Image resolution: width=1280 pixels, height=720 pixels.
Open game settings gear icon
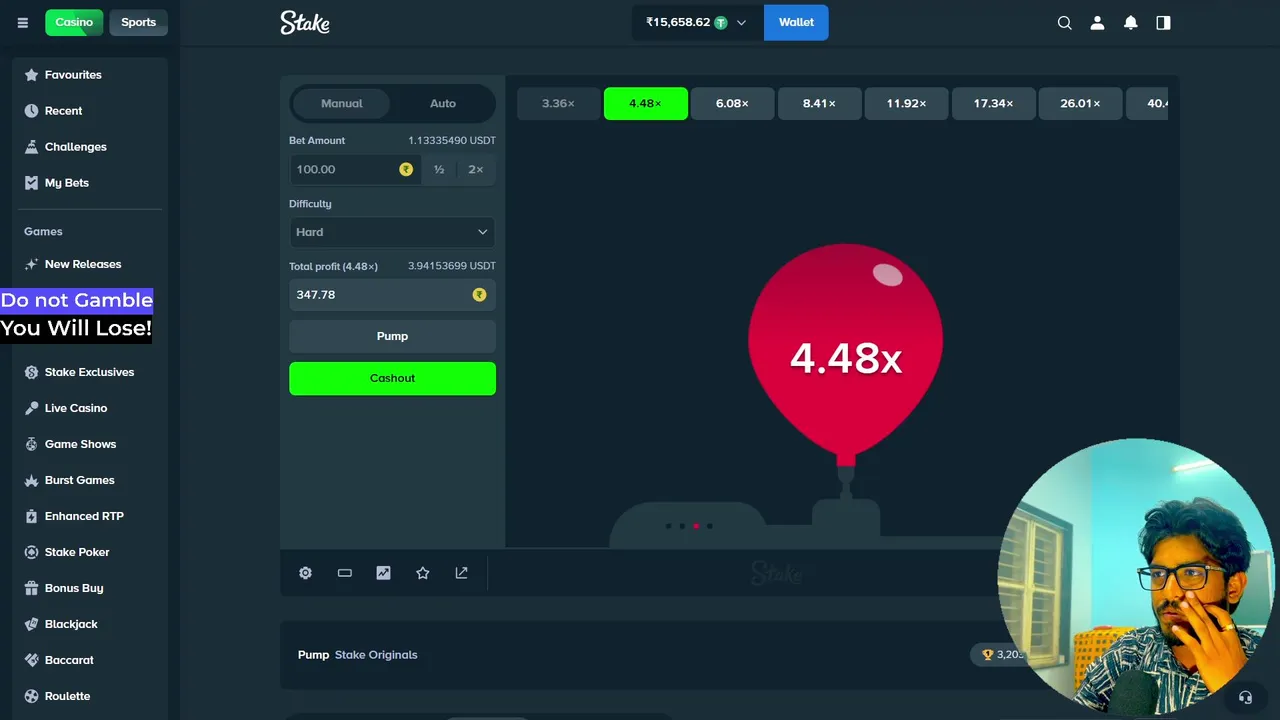click(306, 573)
